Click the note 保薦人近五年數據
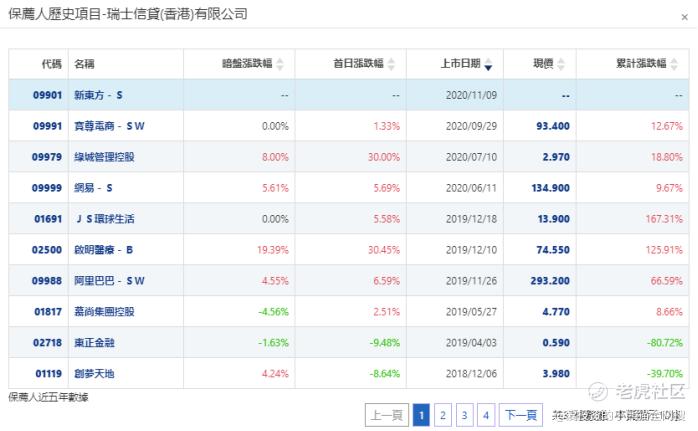The height and width of the screenshot is (431, 698). (x=48, y=397)
